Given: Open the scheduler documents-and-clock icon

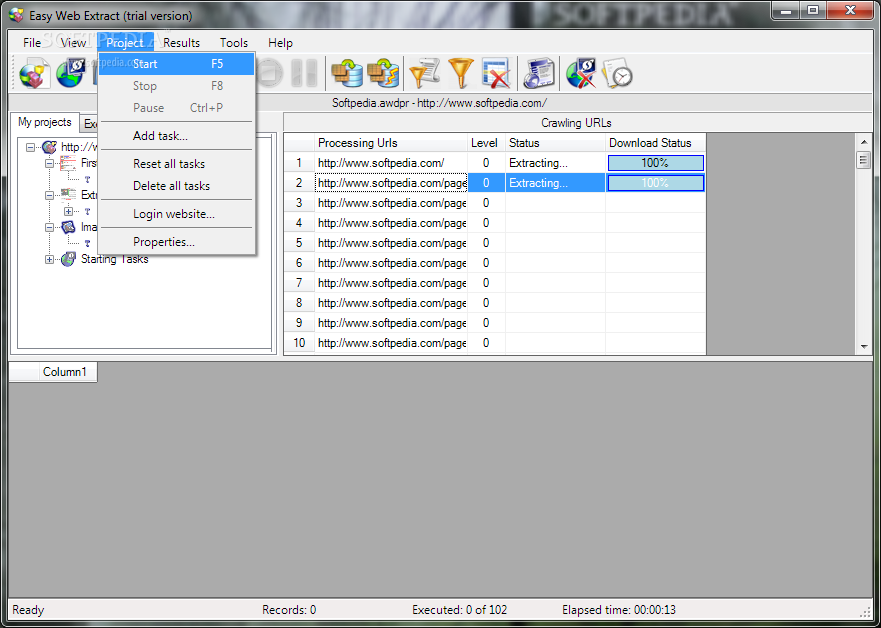Looking at the screenshot, I should [617, 74].
